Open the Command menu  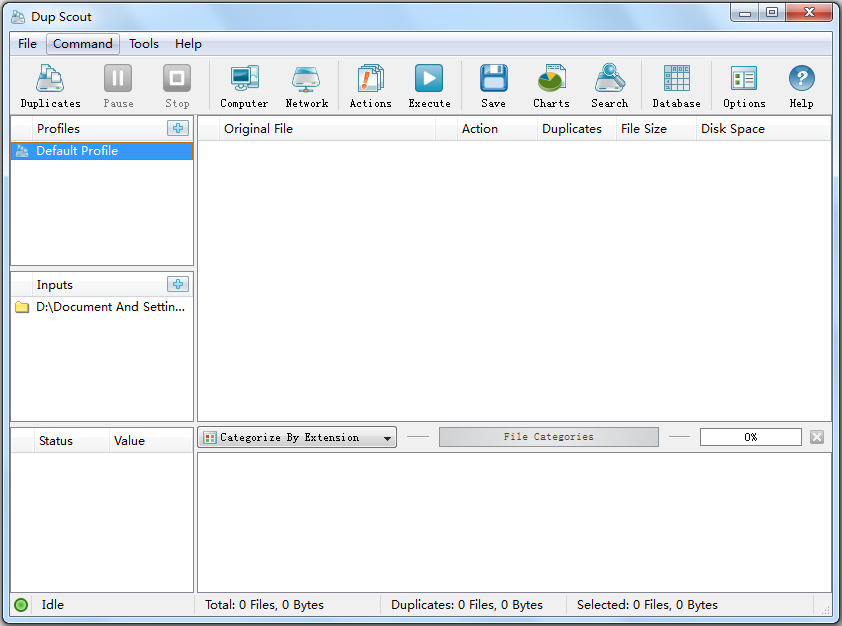83,43
